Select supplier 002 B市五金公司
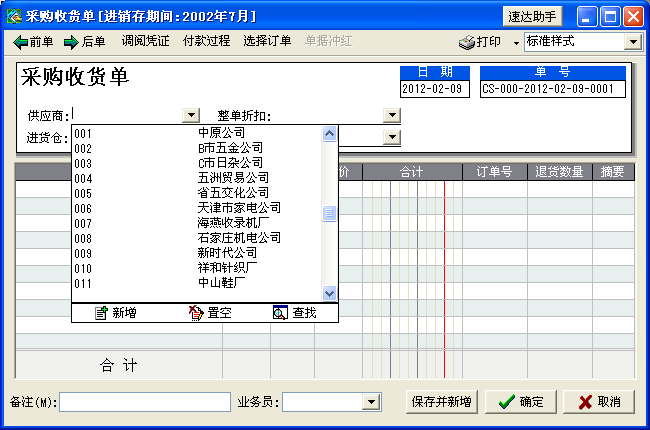 point(197,148)
